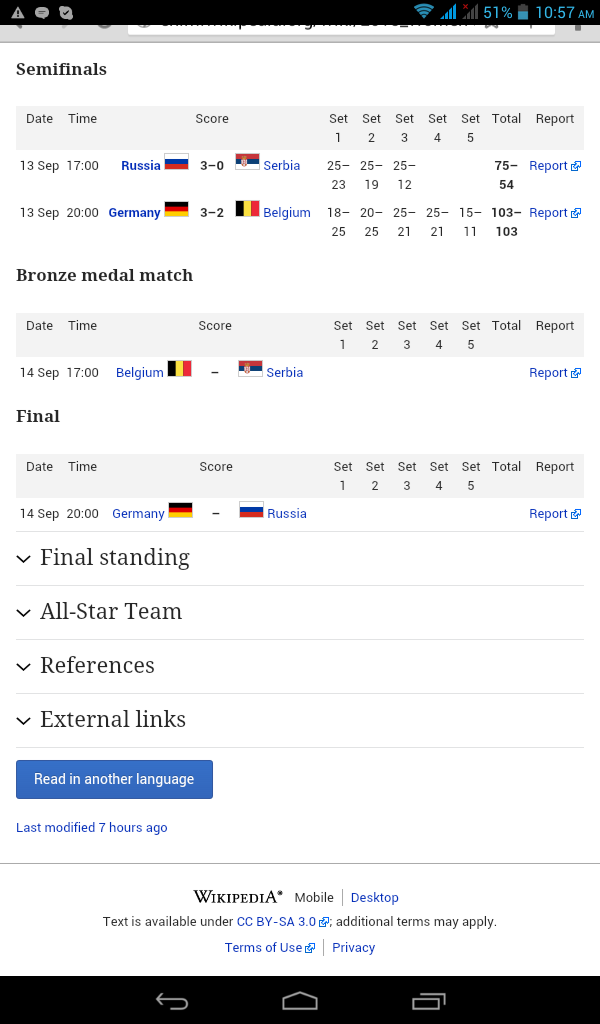The width and height of the screenshot is (600, 1024).
Task: Click the German flag in the Final row
Action: pos(180,510)
